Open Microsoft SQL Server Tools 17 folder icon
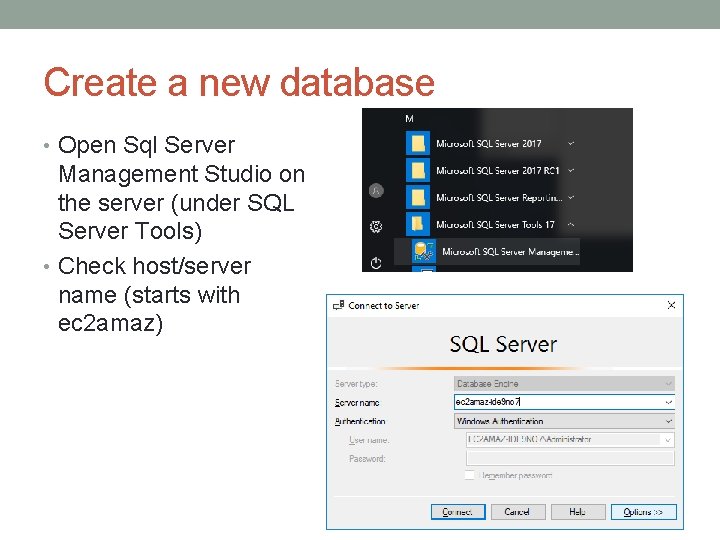This screenshot has width=720, height=540. tap(417, 224)
